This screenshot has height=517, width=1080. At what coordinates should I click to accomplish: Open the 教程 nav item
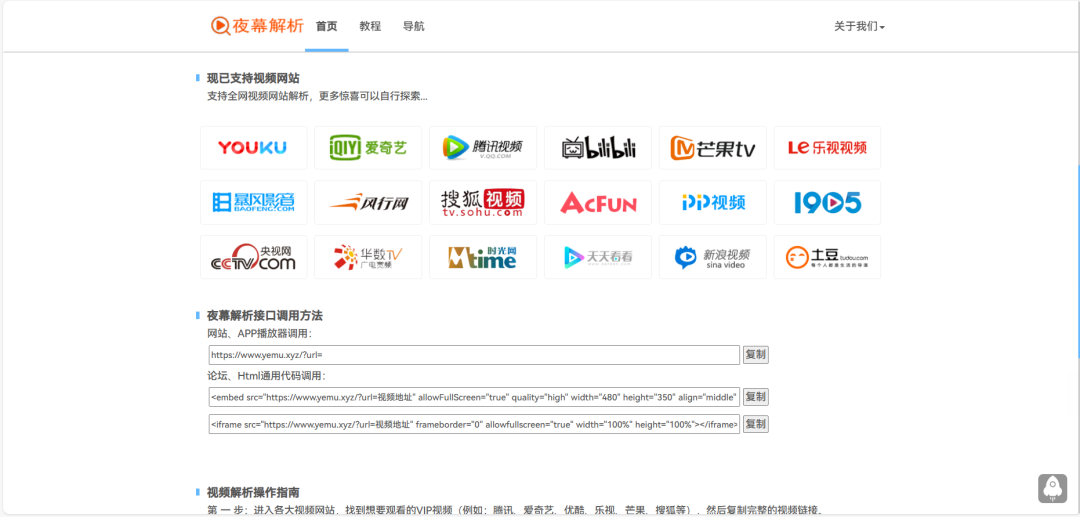[x=370, y=26]
